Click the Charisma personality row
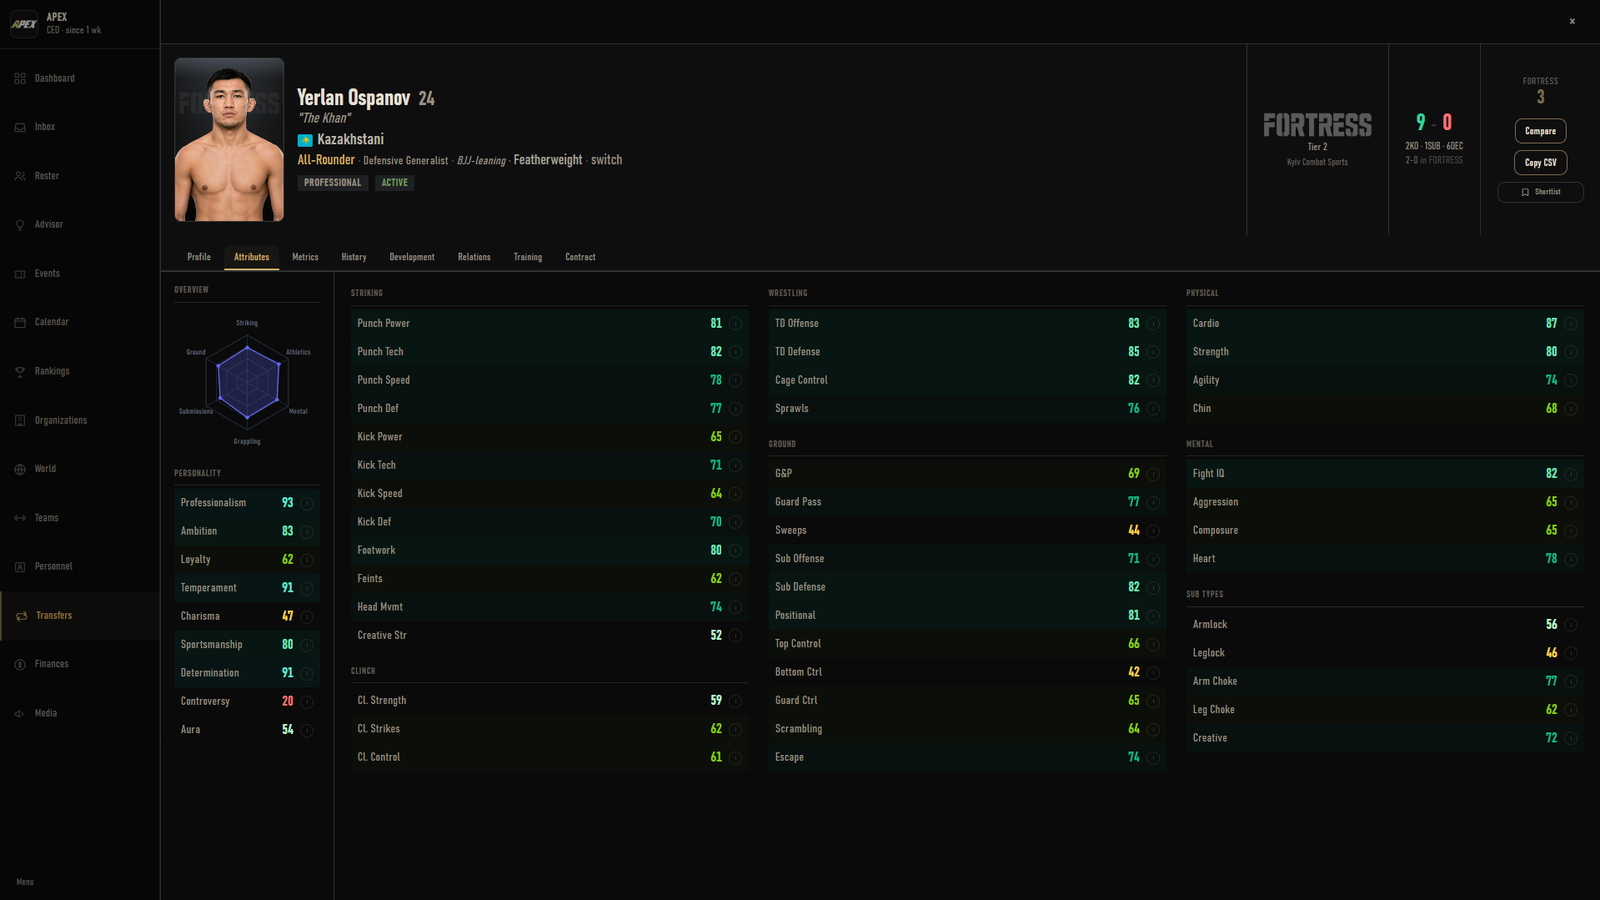This screenshot has height=900, width=1600. 247,616
